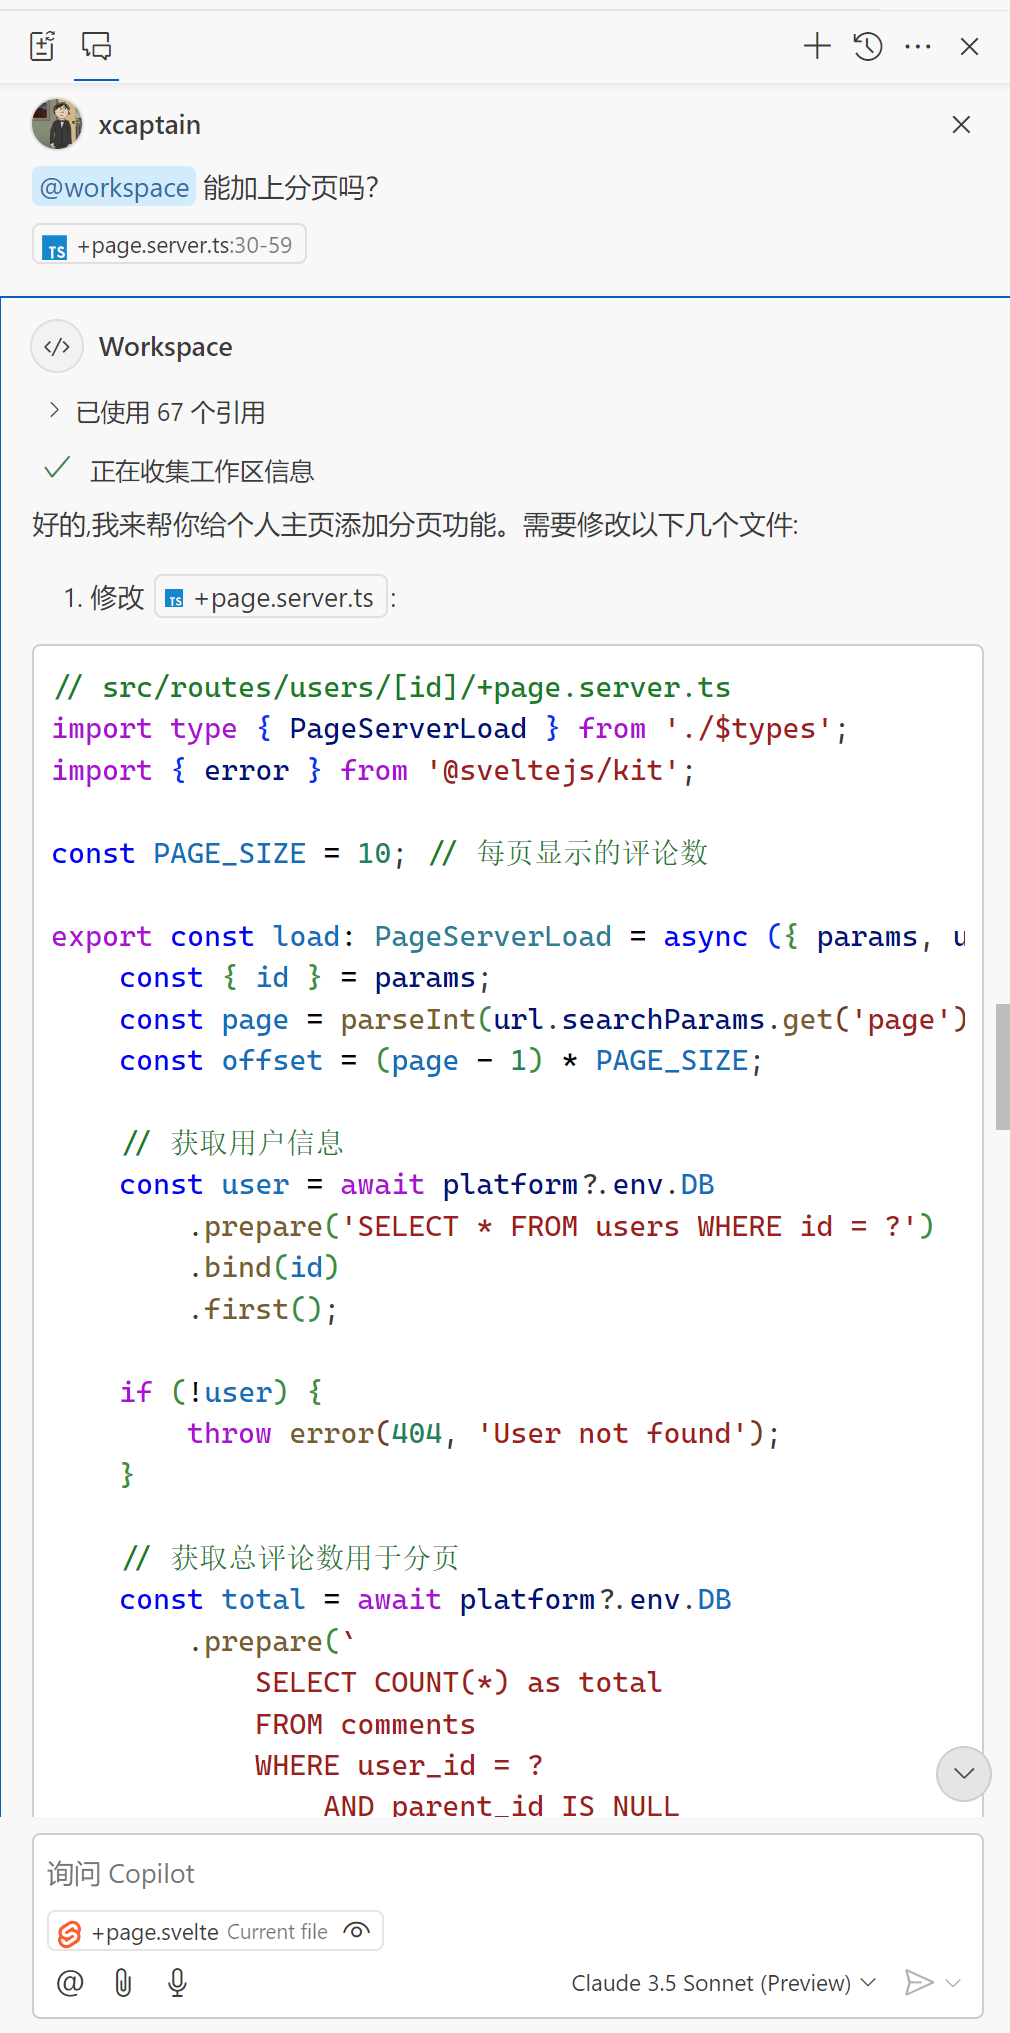Open the Copilot Edits view icon
The width and height of the screenshot is (1010, 2033).
(42, 46)
